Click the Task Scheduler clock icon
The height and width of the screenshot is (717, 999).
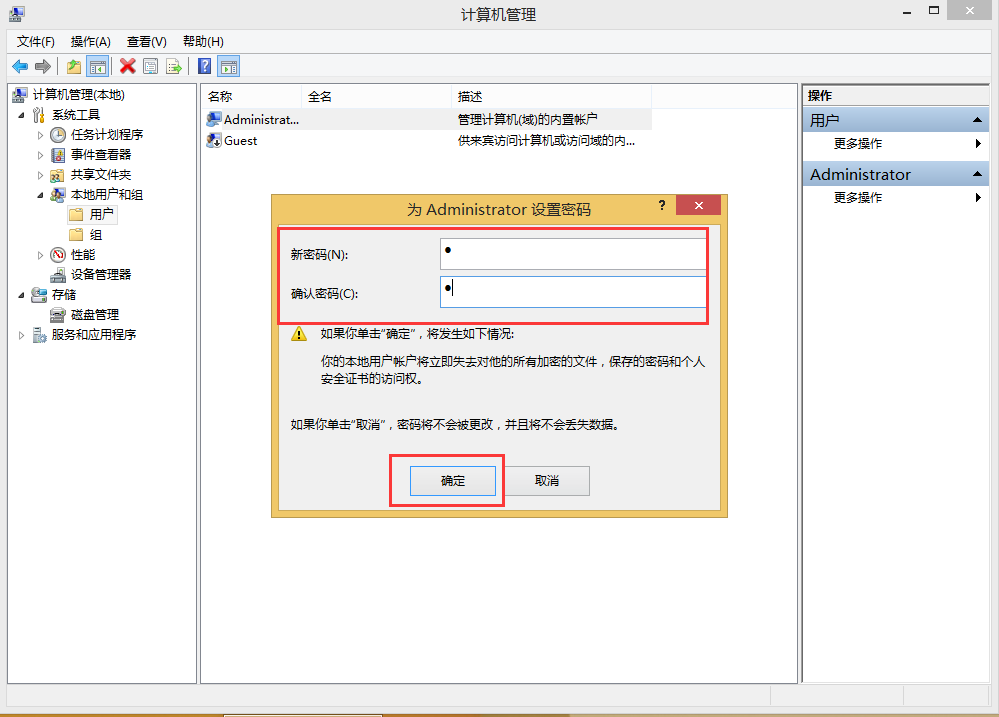click(x=58, y=135)
